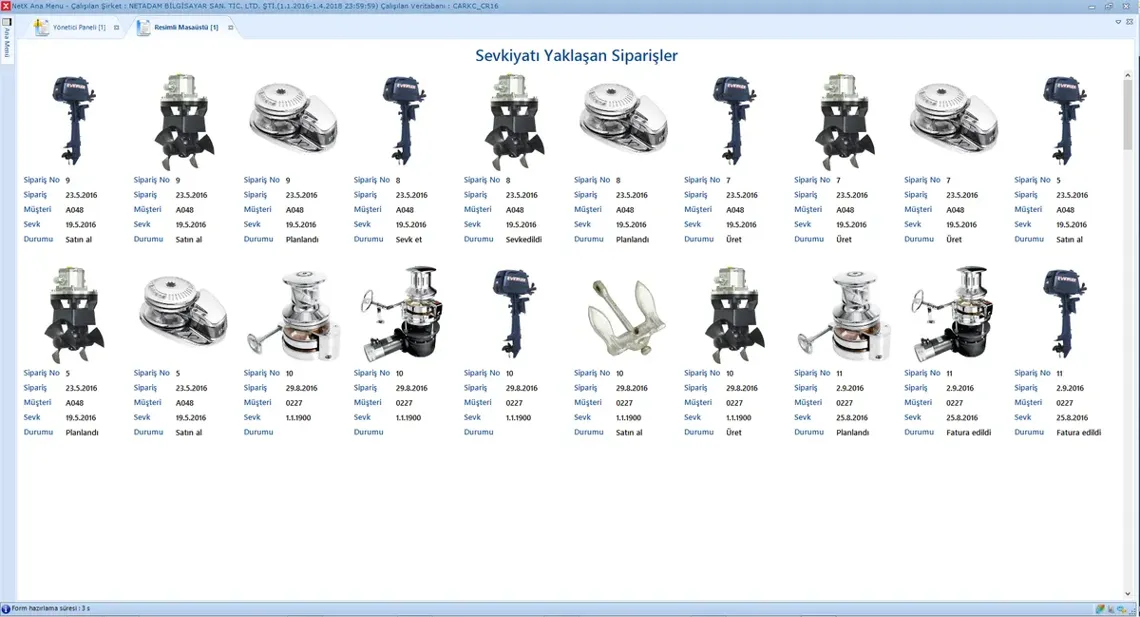Open the tab list dropdown arrow at top right
Viewport: 1140px width, 617px height.
pos(1118,21)
